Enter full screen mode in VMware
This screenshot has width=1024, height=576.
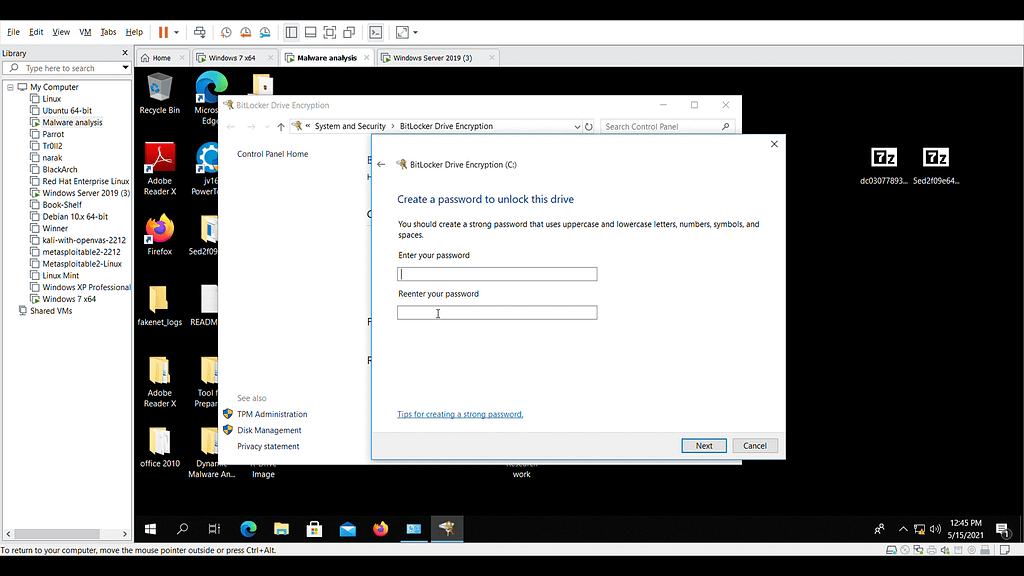(330, 32)
